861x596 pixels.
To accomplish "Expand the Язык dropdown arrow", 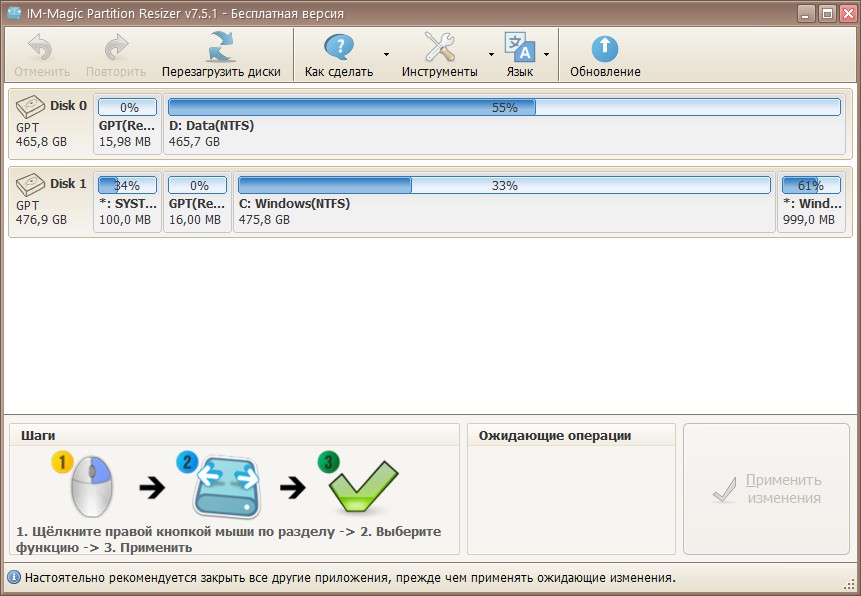I will click(x=546, y=54).
